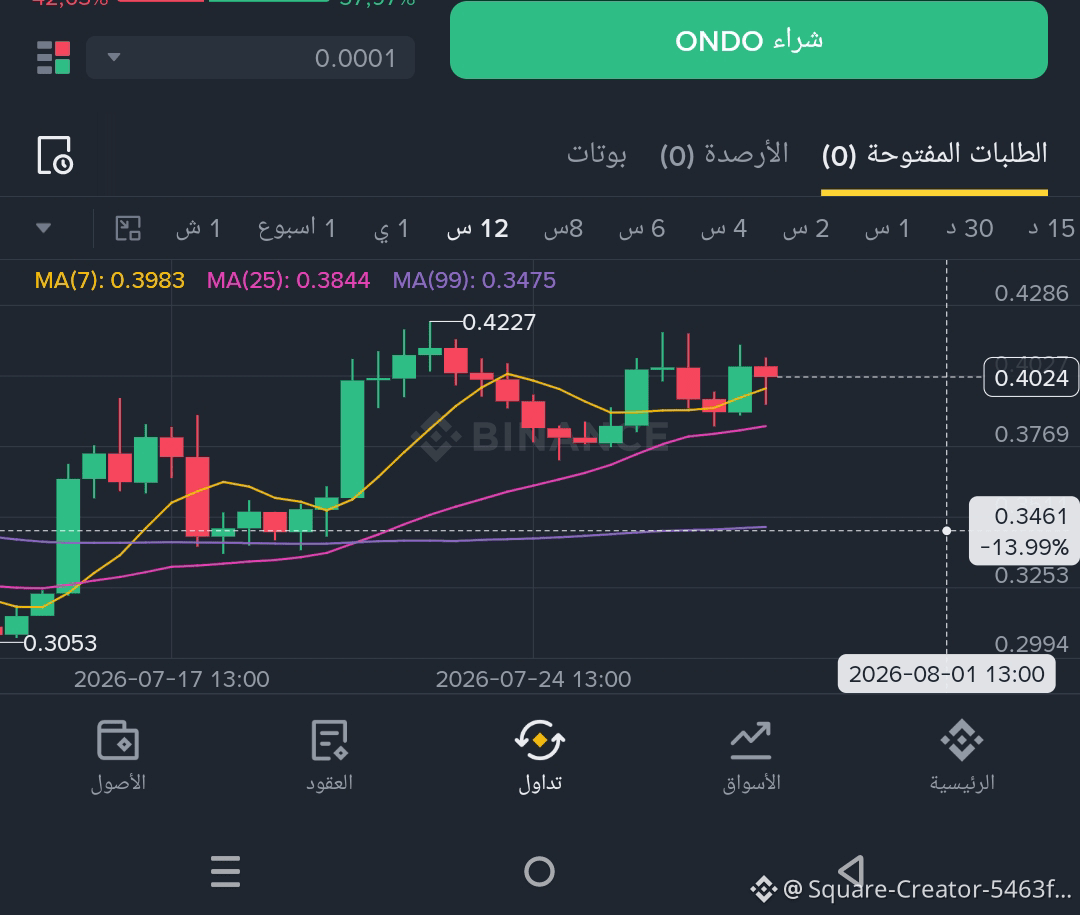This screenshot has height=915, width=1080.
Task: Open الأسواق markets in bottom navigation
Action: click(751, 757)
